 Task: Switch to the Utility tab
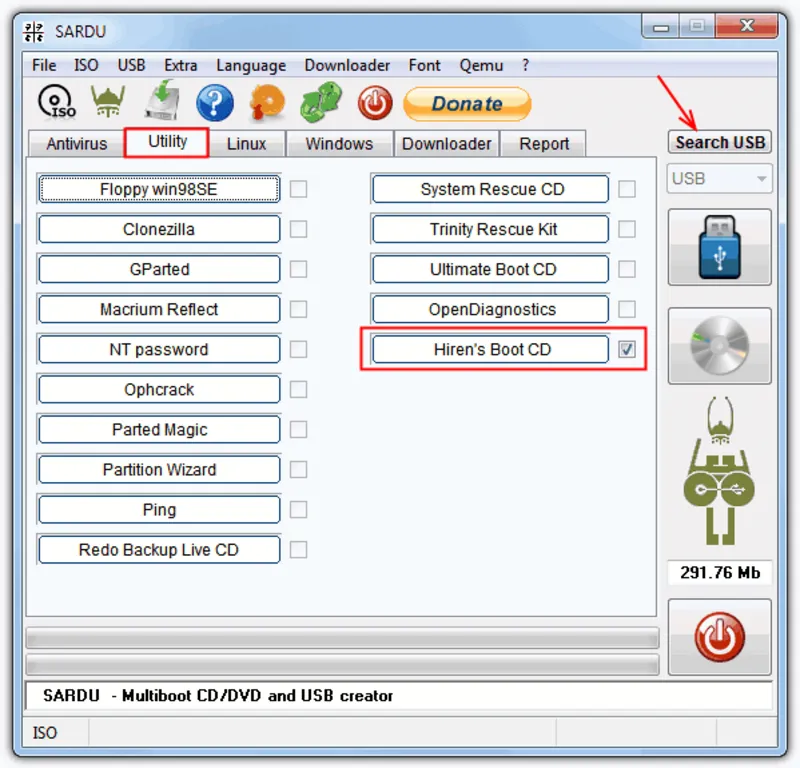tap(167, 141)
